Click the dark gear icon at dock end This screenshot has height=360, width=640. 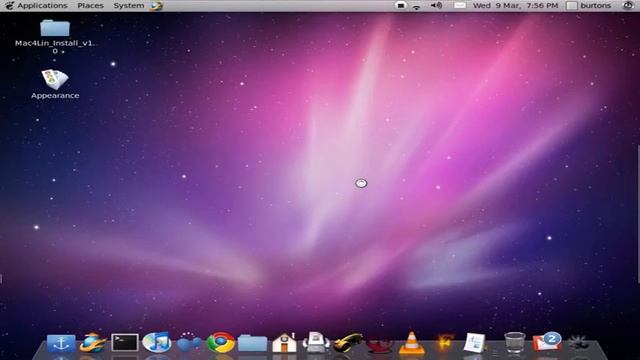point(579,343)
